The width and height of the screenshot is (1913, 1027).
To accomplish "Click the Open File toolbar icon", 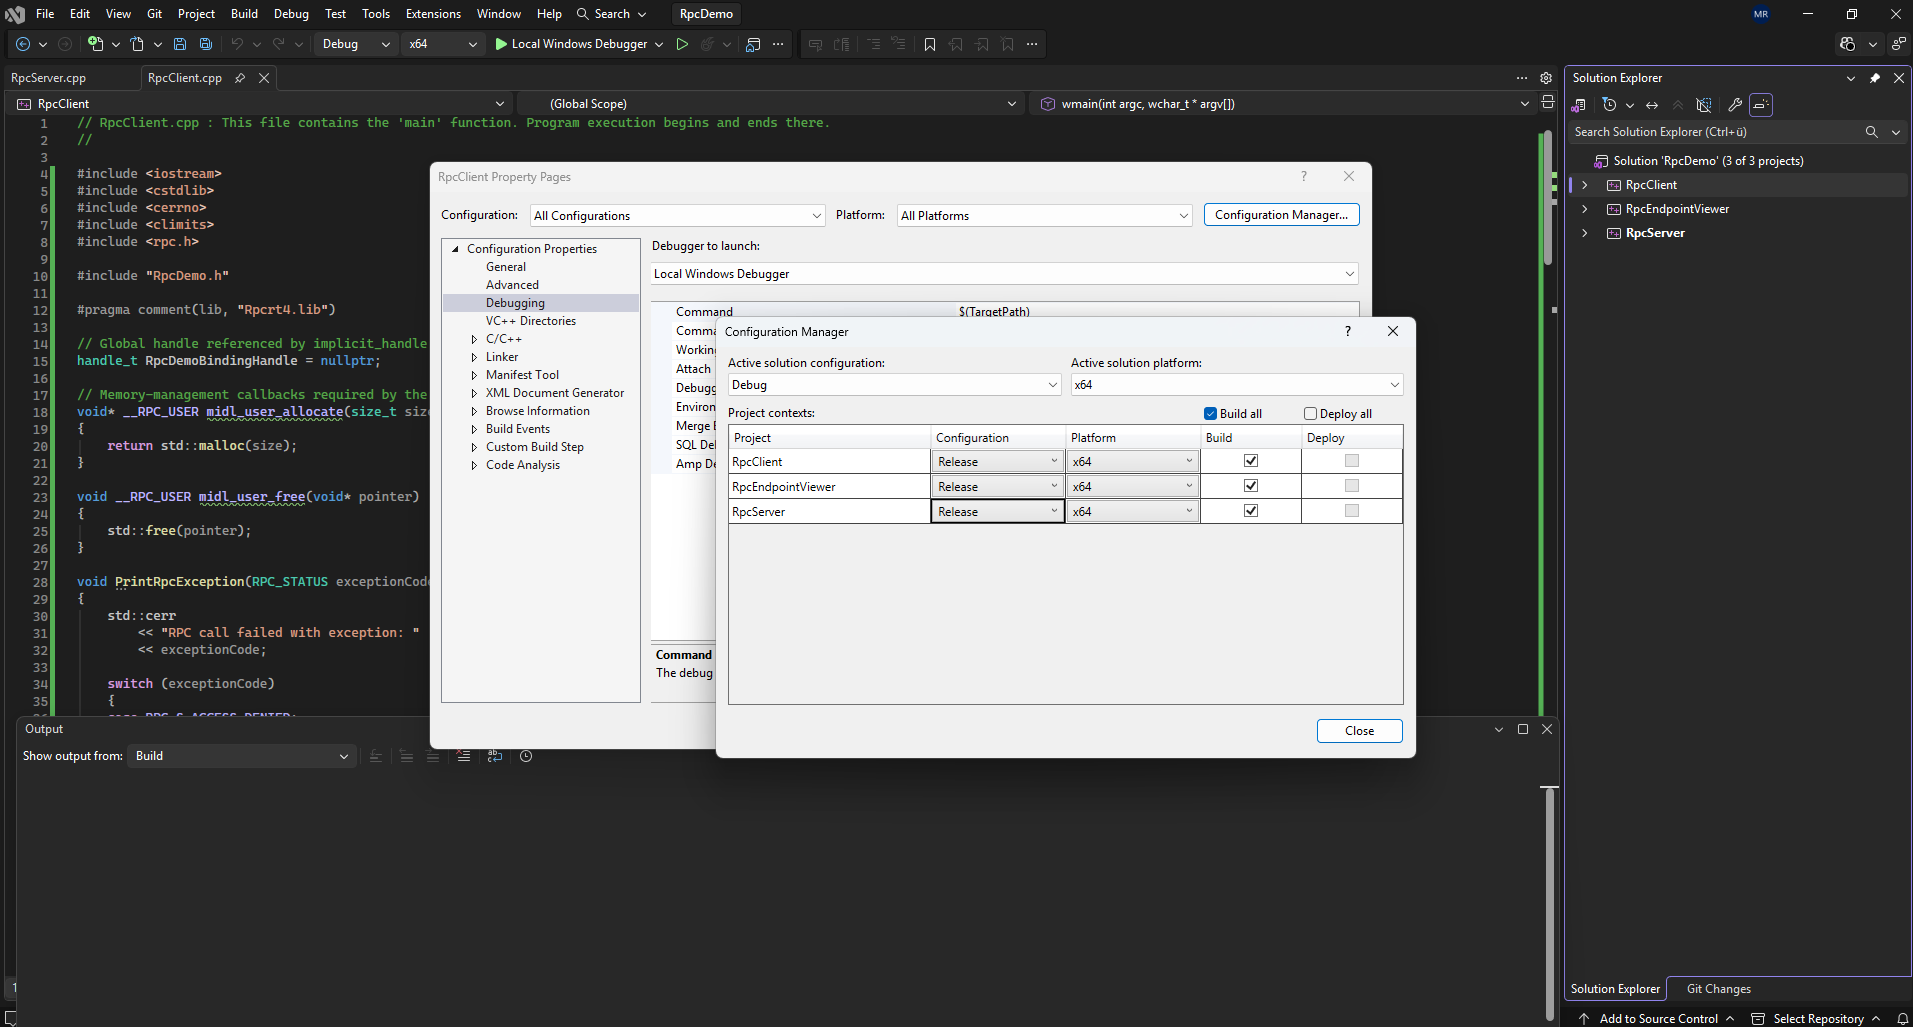I will click(x=138, y=44).
